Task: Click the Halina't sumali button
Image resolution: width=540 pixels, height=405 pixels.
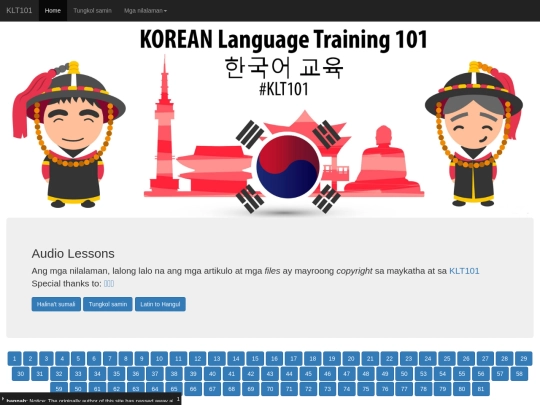Action: pos(56,304)
